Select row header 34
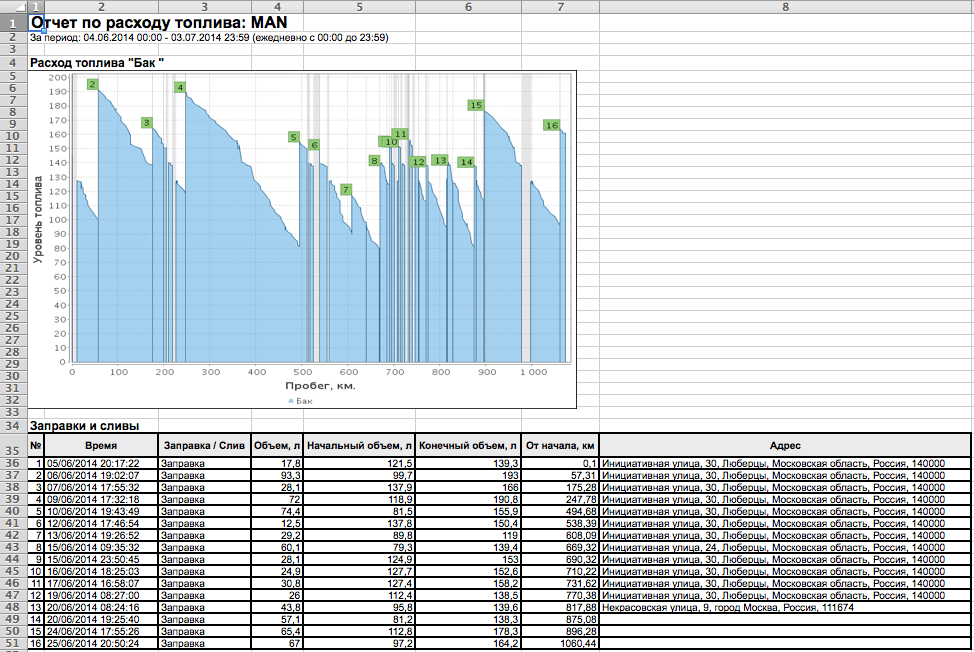The image size is (974, 652). coord(13,426)
